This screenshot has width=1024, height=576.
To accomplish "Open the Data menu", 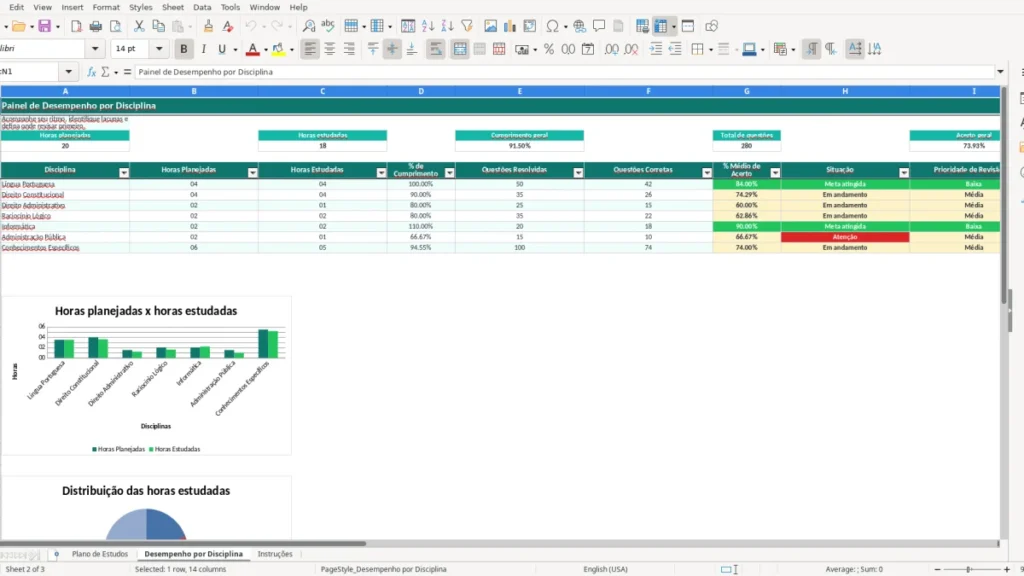I will point(202,7).
